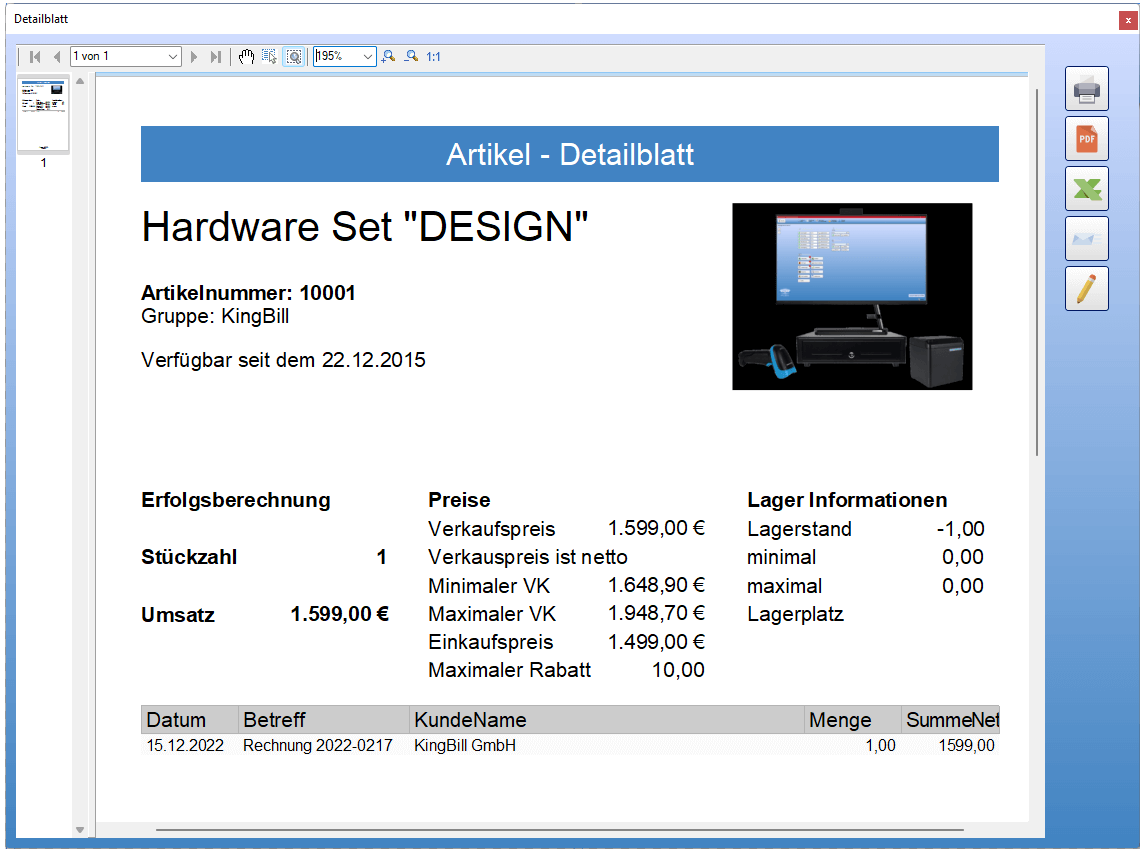Export the Detailblatt to Excel

tap(1087, 189)
